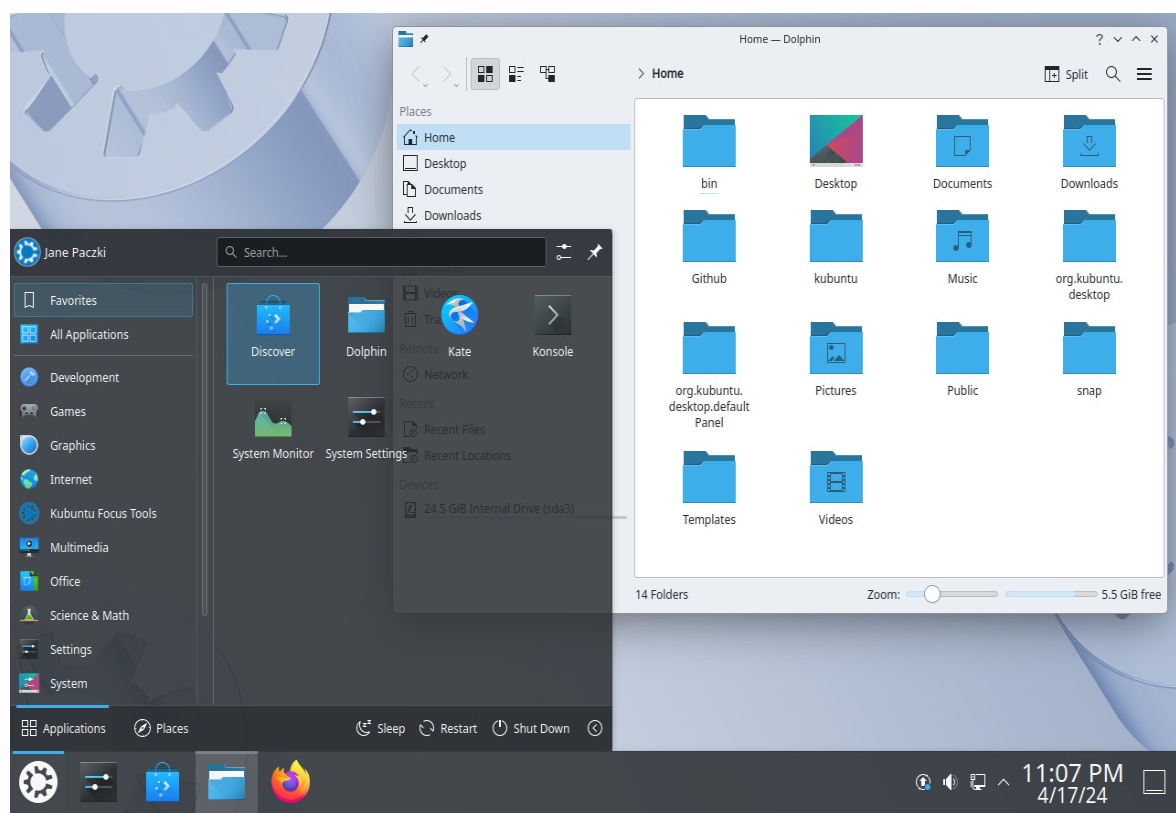The image size is (1176, 813).
Task: Switch Dolphin to Details view mode
Action: pyautogui.click(x=516, y=73)
